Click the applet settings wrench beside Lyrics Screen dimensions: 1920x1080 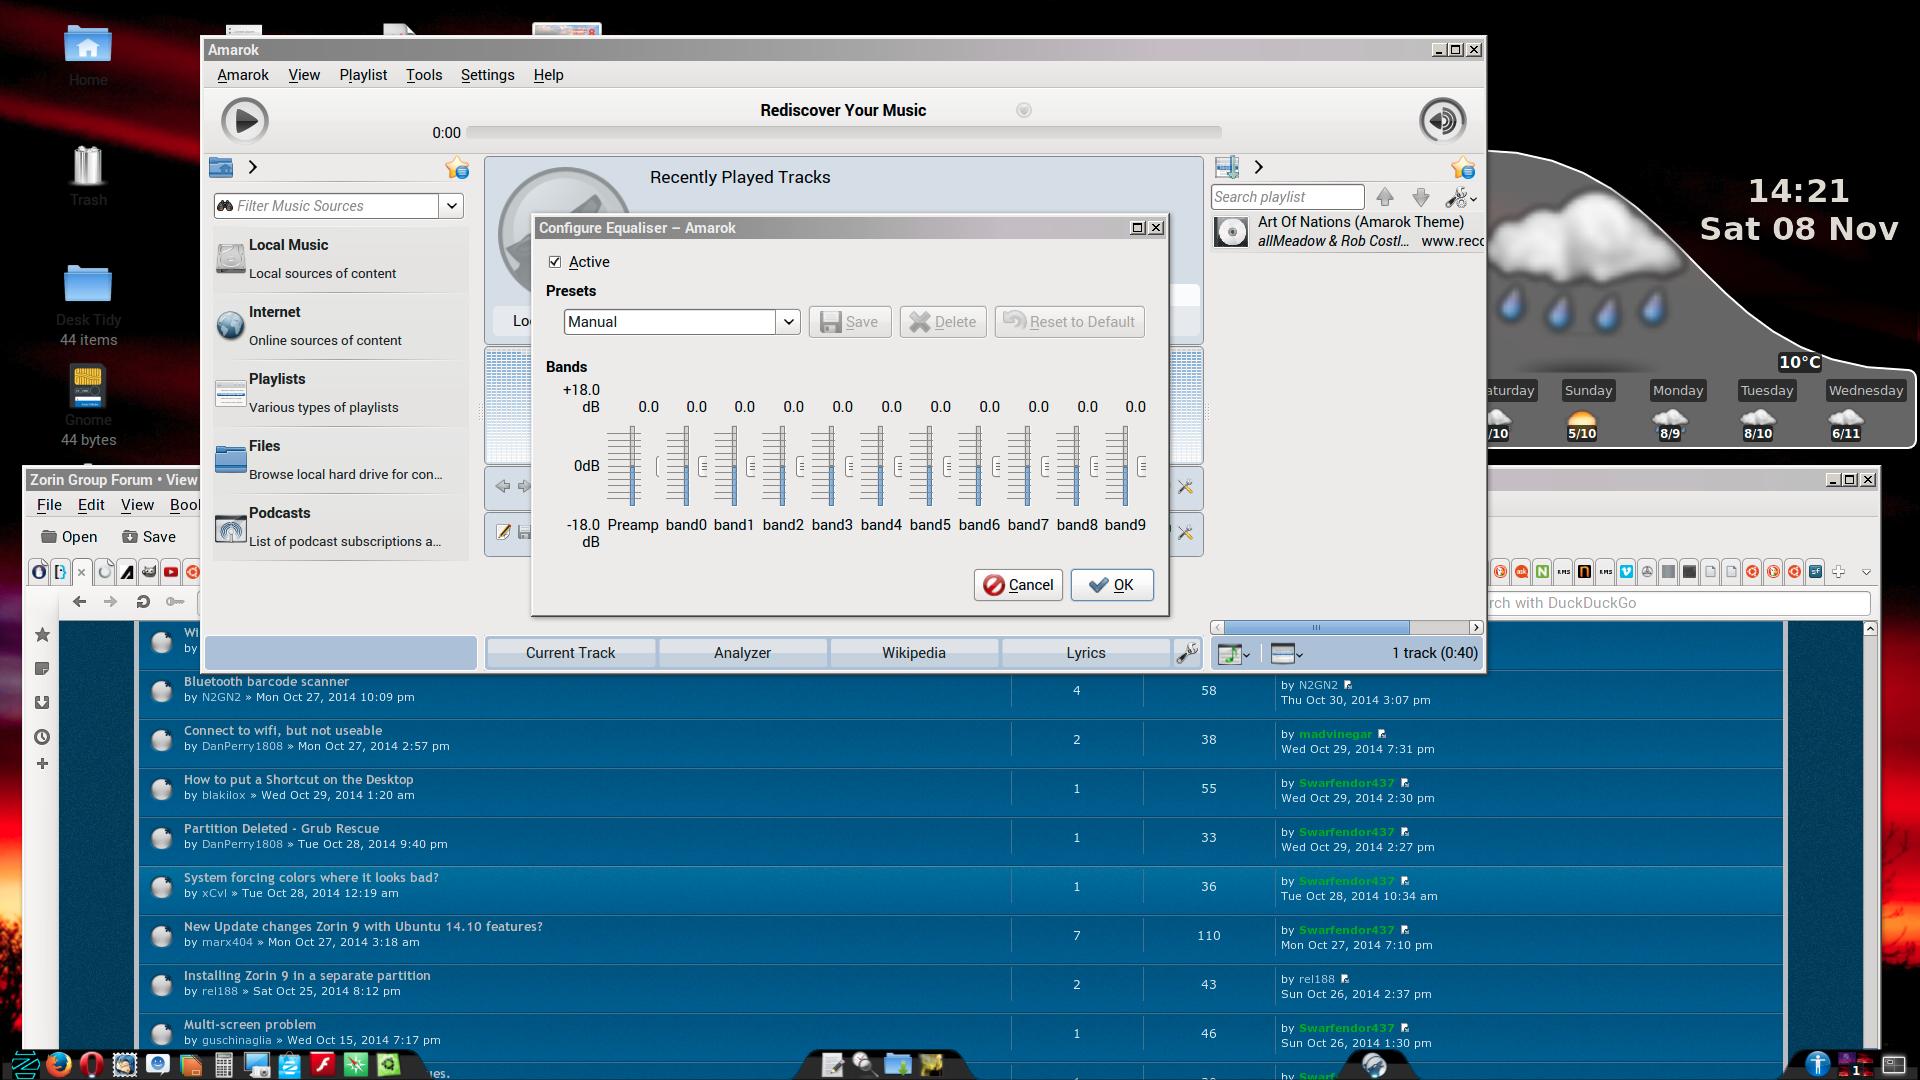[x=1187, y=653]
